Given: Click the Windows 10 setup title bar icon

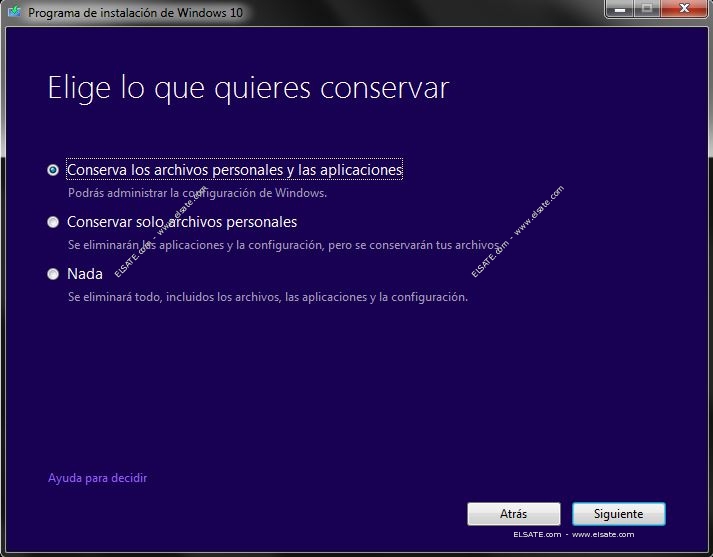Looking at the screenshot, I should 15,12.
